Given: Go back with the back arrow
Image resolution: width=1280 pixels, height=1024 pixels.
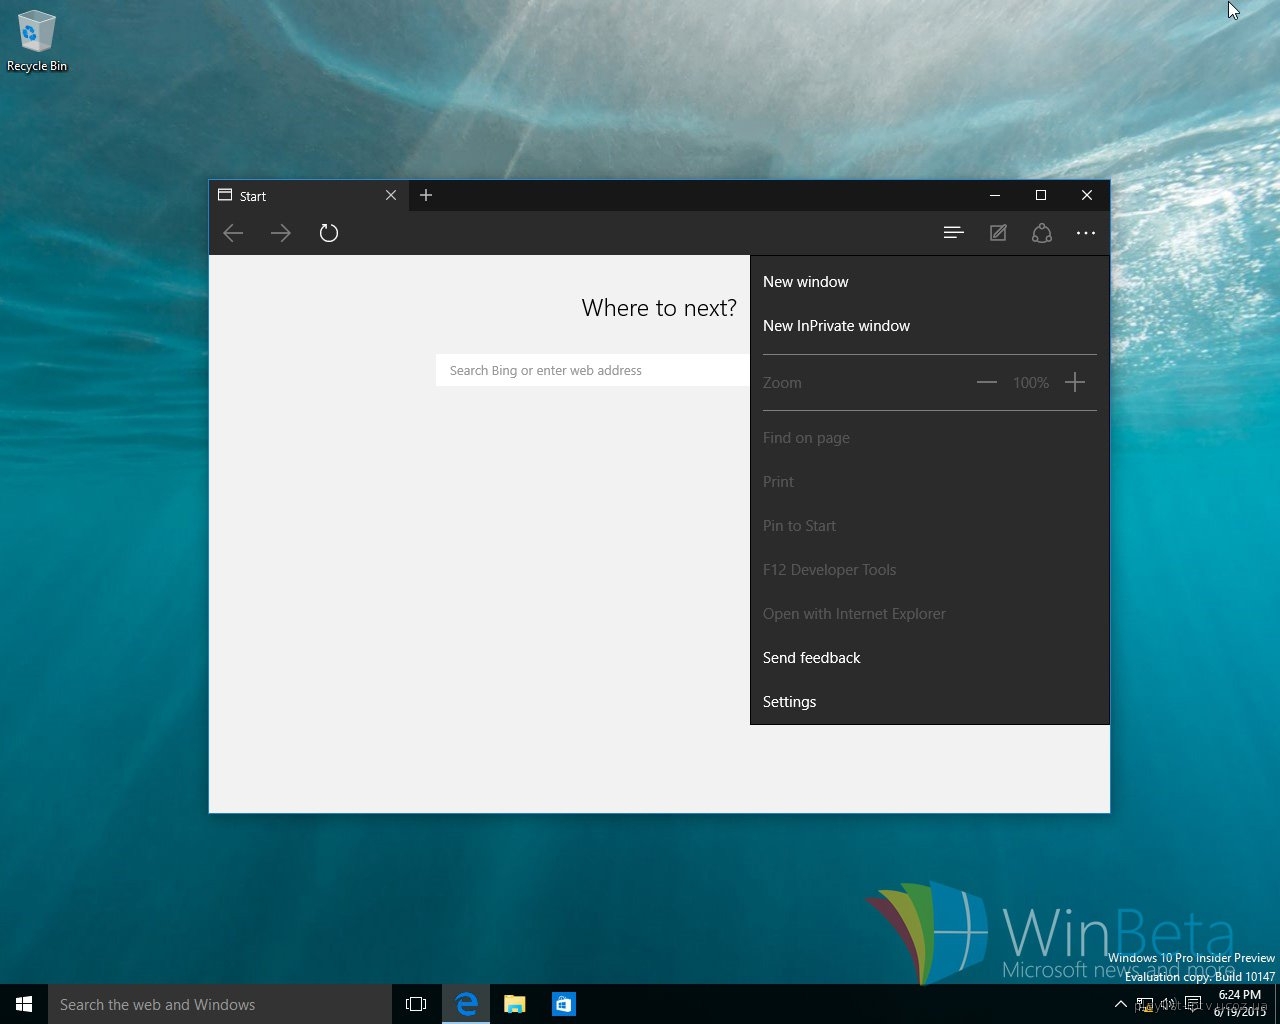Looking at the screenshot, I should coord(233,233).
